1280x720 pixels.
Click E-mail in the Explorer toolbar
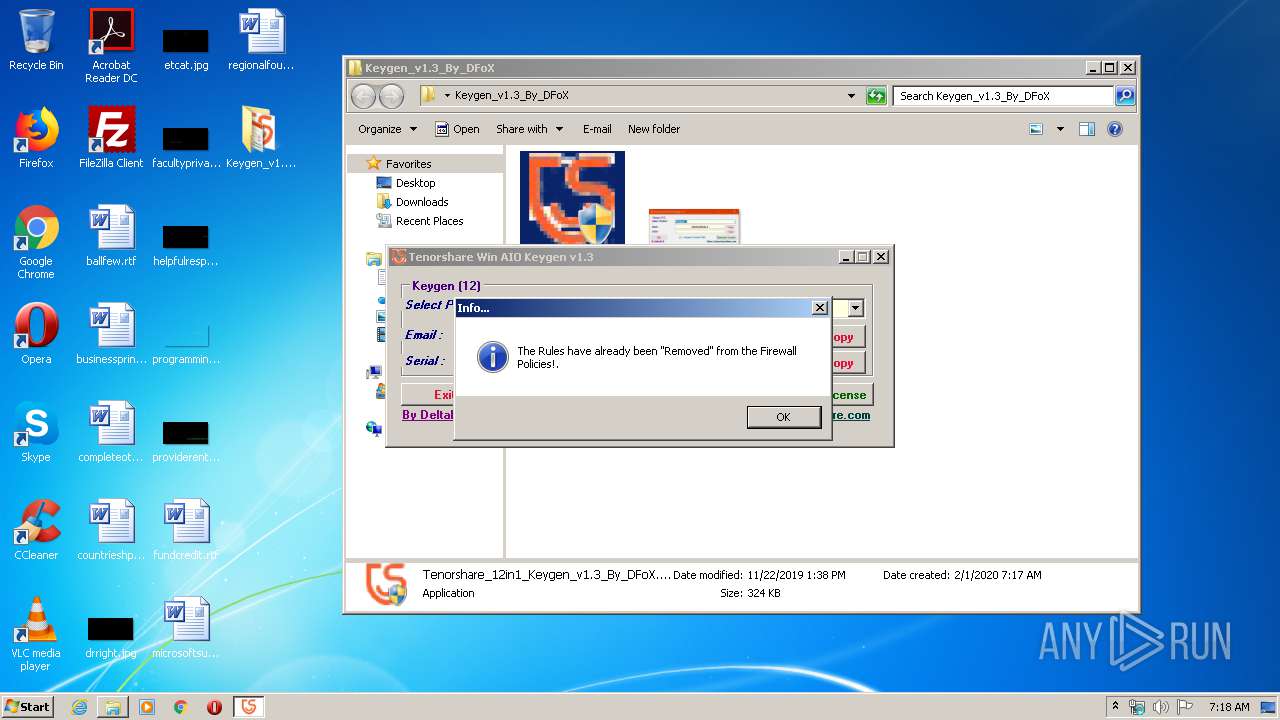(x=597, y=129)
